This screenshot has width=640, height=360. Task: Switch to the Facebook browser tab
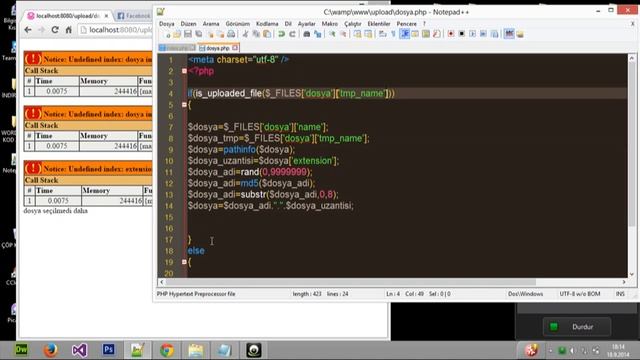134,16
